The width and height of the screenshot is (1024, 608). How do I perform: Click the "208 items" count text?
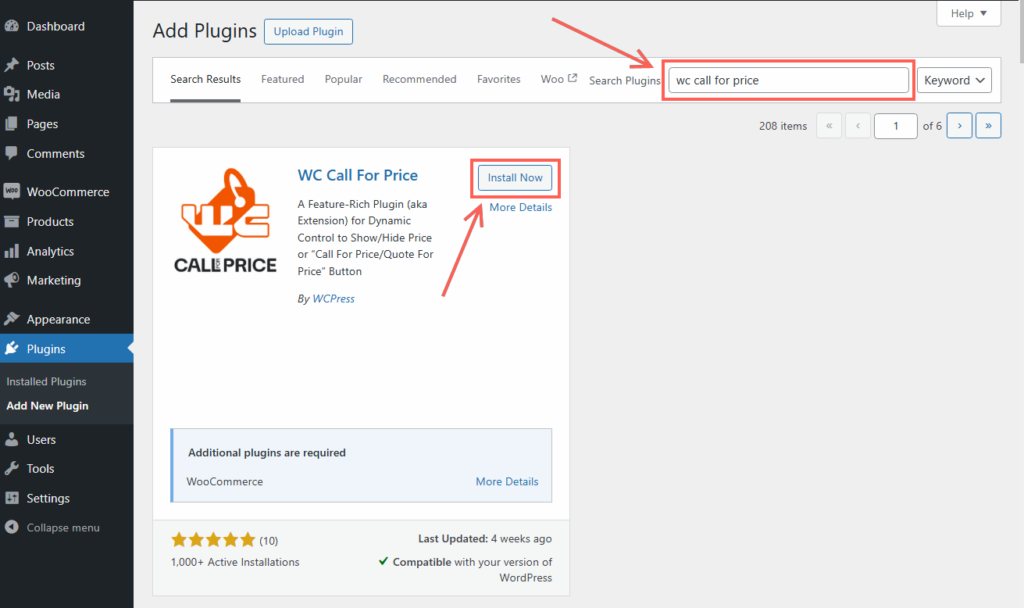pos(782,126)
